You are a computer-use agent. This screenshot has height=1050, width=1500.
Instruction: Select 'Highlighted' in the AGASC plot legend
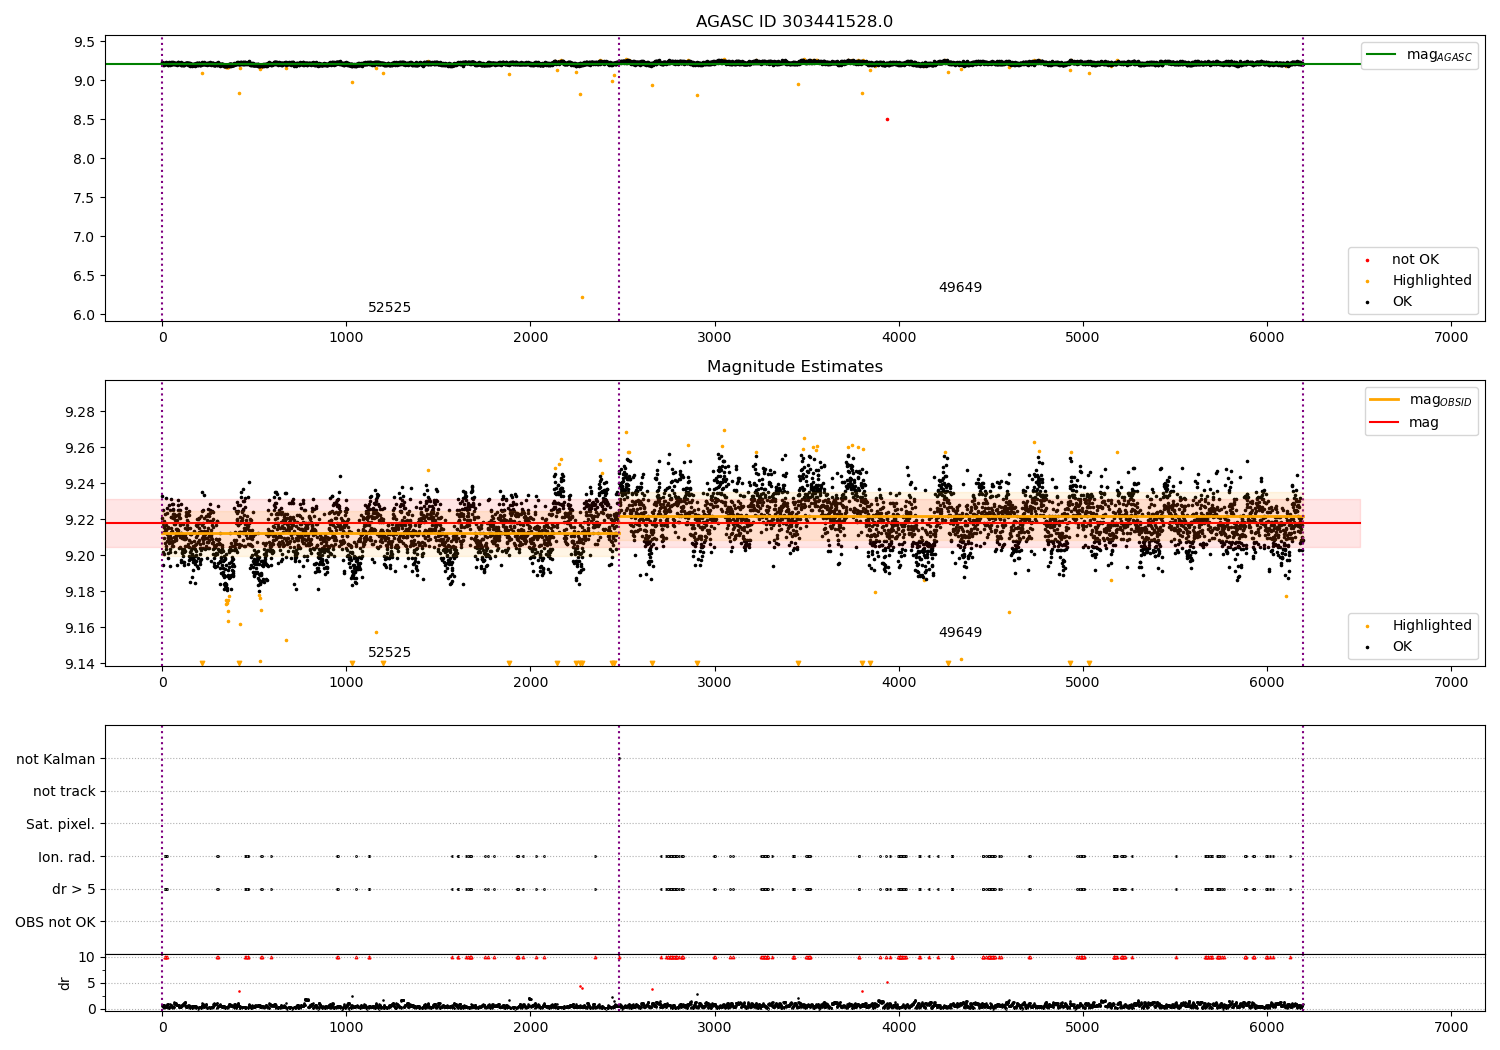pos(1432,281)
